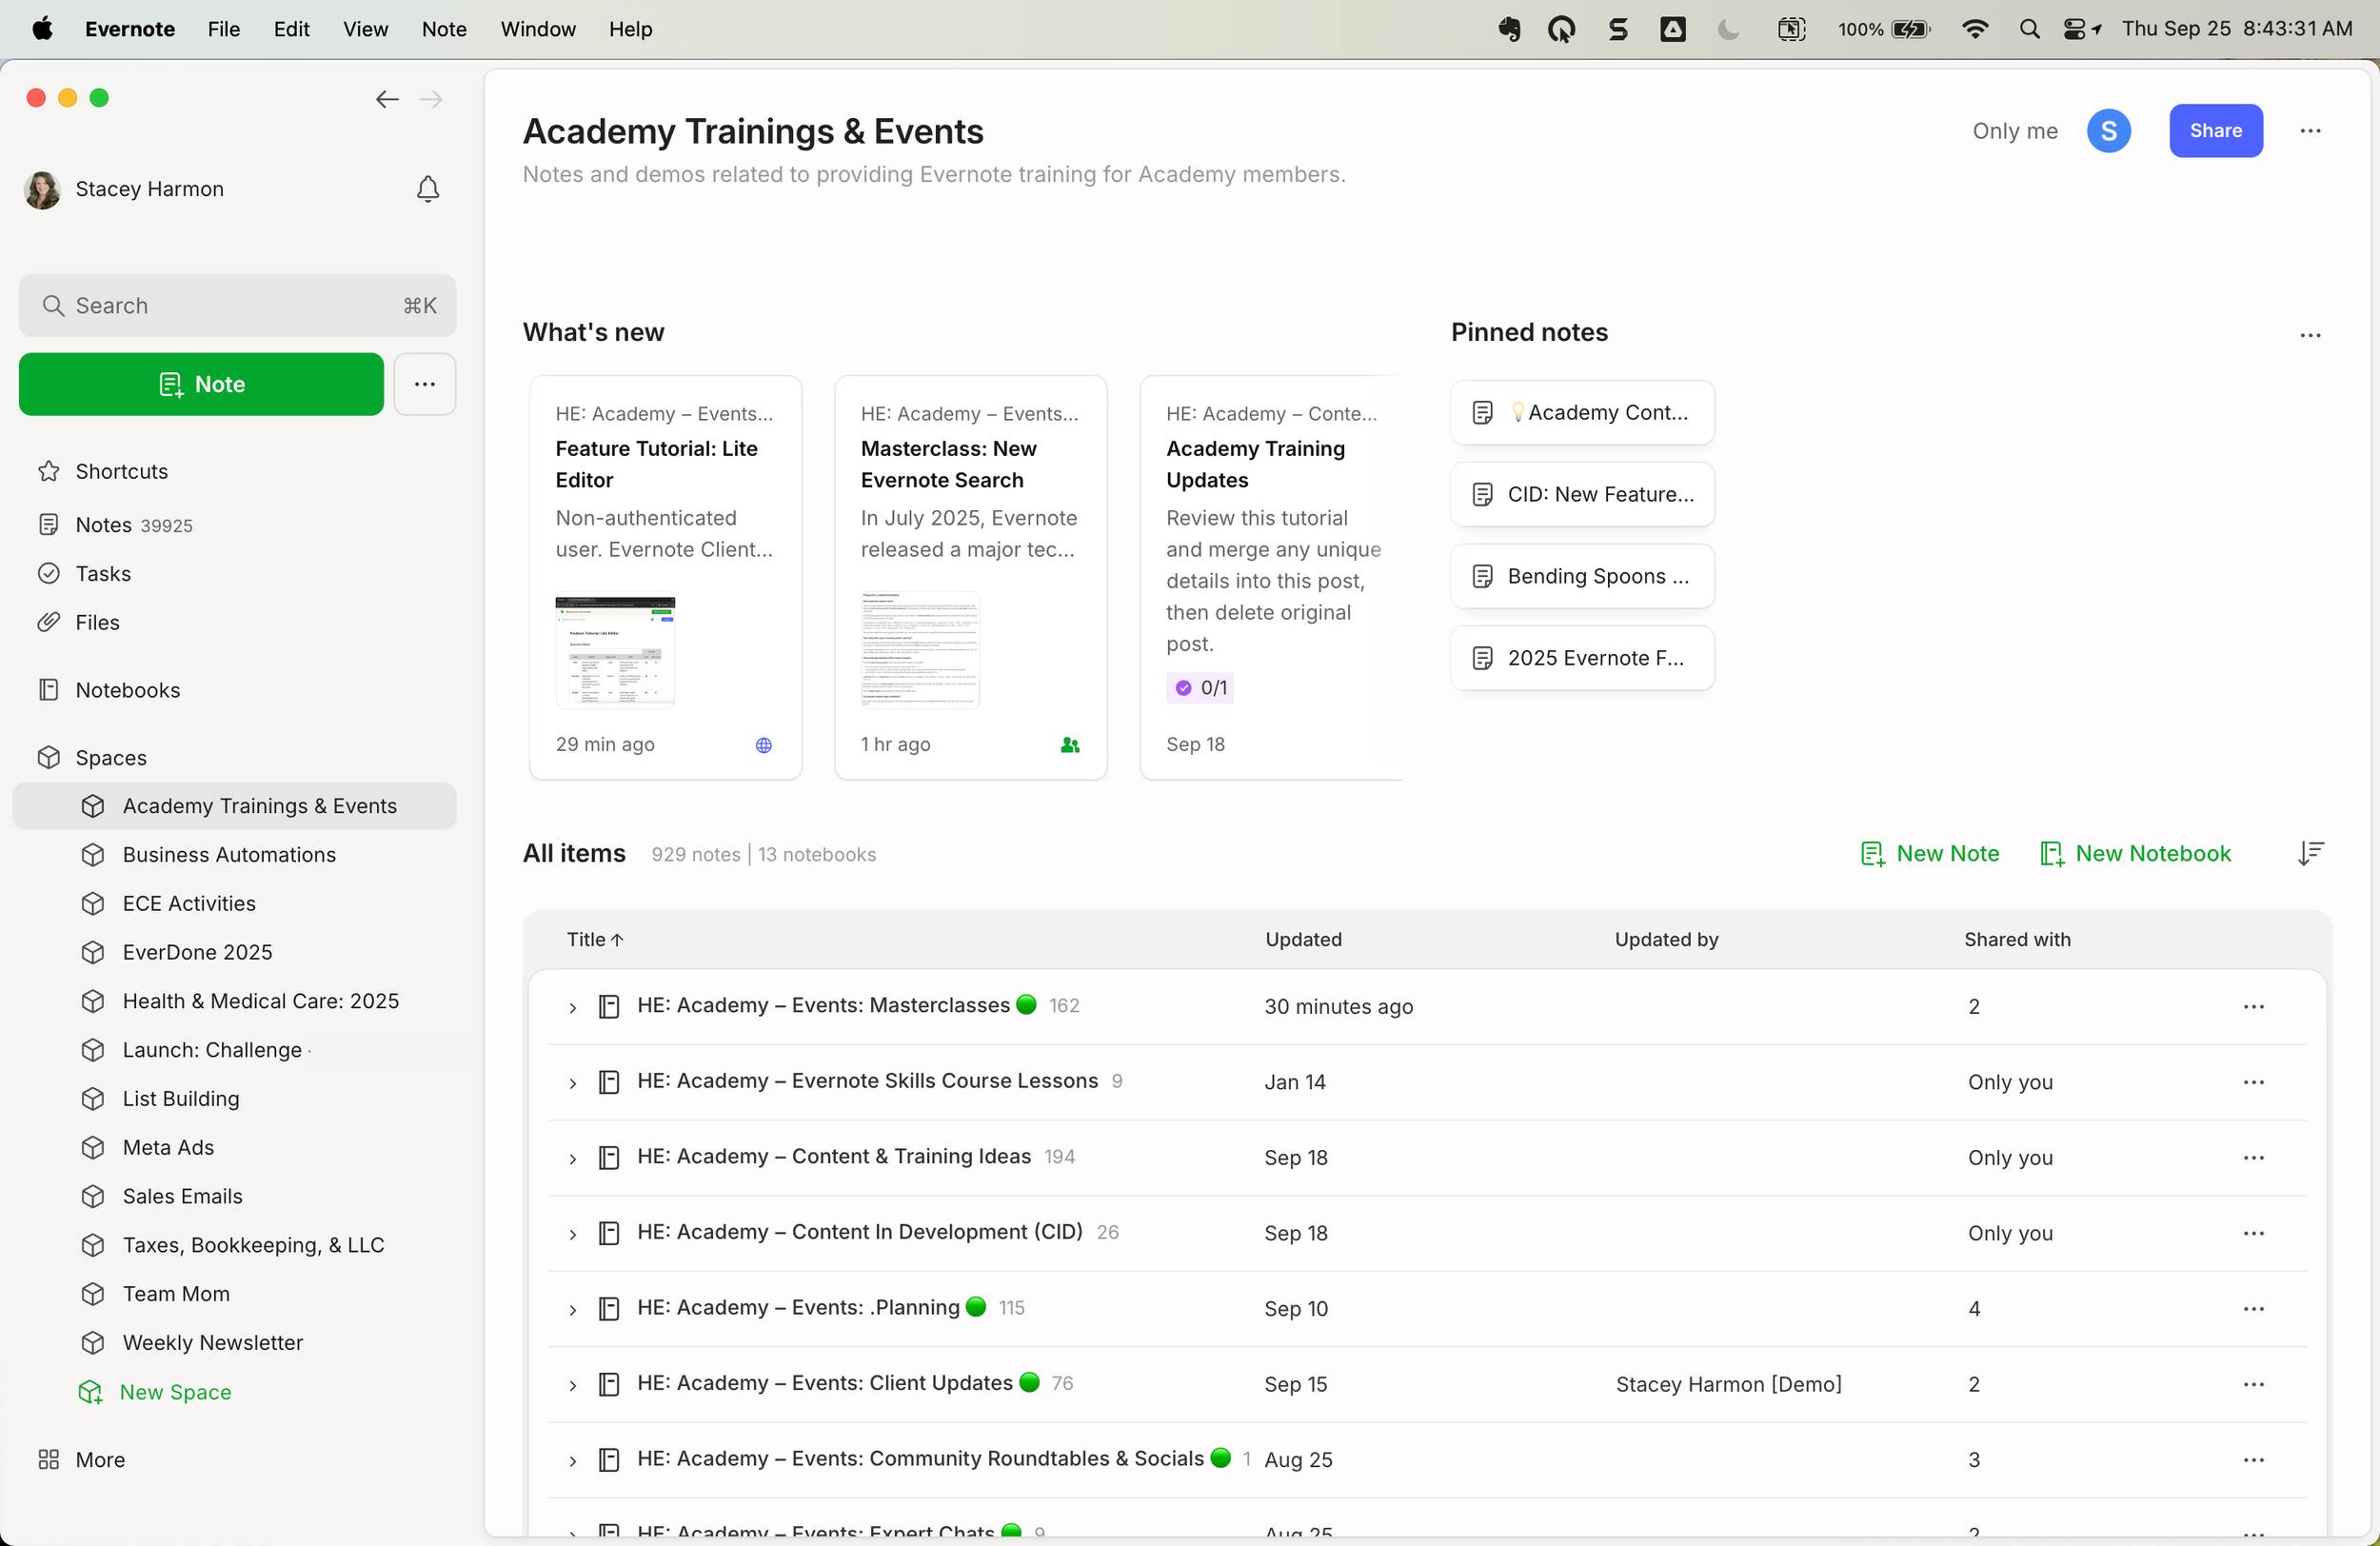Click the Shortcuts star icon
Screen dimensions: 2380x1546
coord(49,471)
